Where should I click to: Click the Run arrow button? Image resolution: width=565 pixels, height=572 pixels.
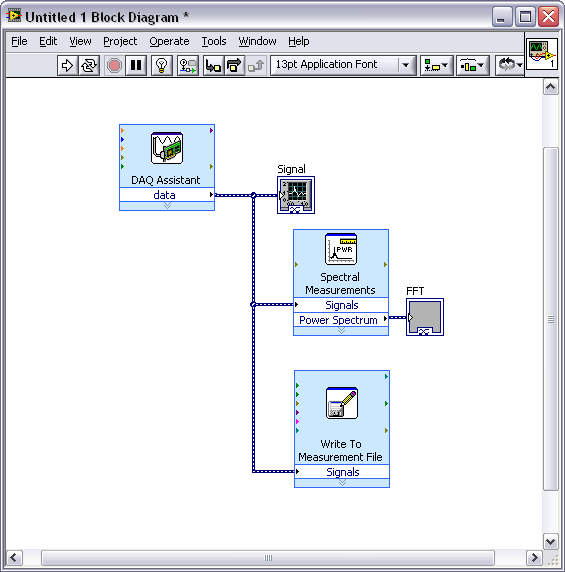pos(67,66)
